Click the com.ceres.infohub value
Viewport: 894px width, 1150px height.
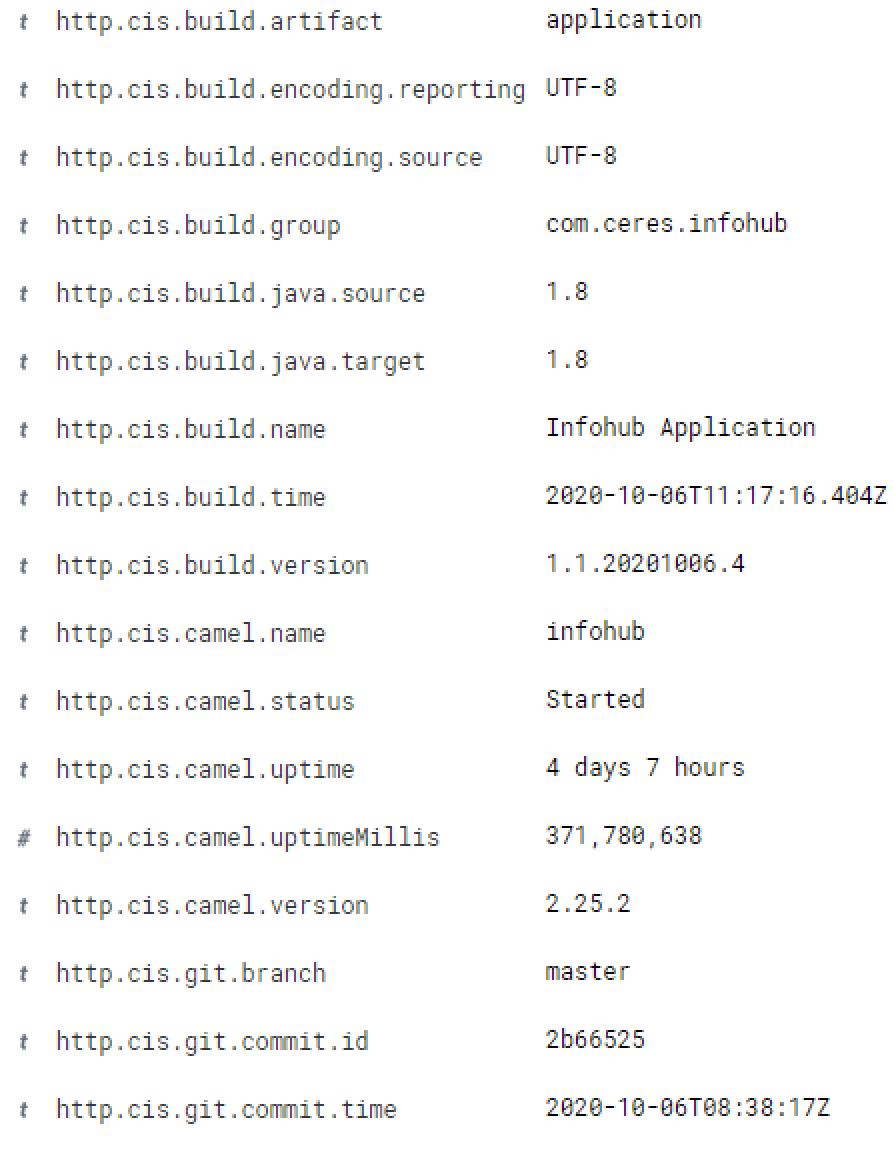coord(666,224)
